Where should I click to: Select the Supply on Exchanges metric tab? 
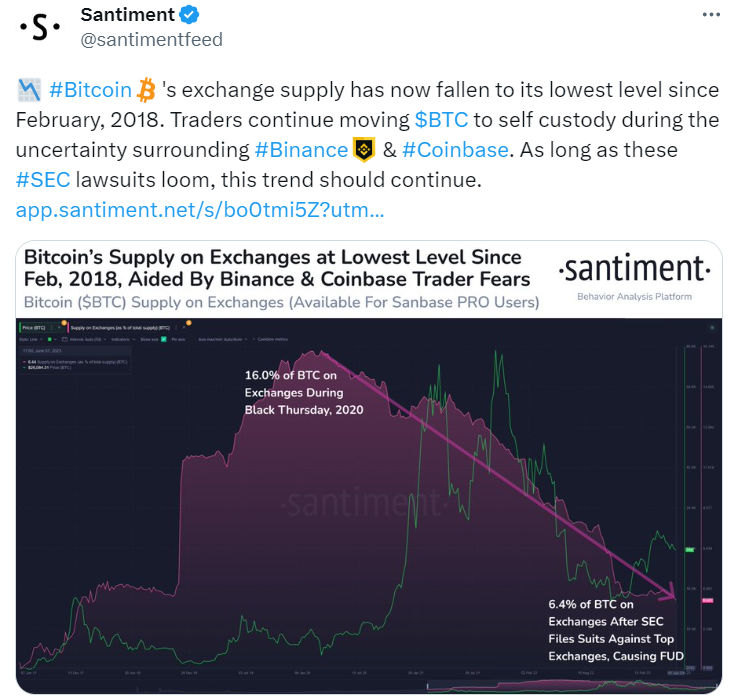[x=120, y=328]
